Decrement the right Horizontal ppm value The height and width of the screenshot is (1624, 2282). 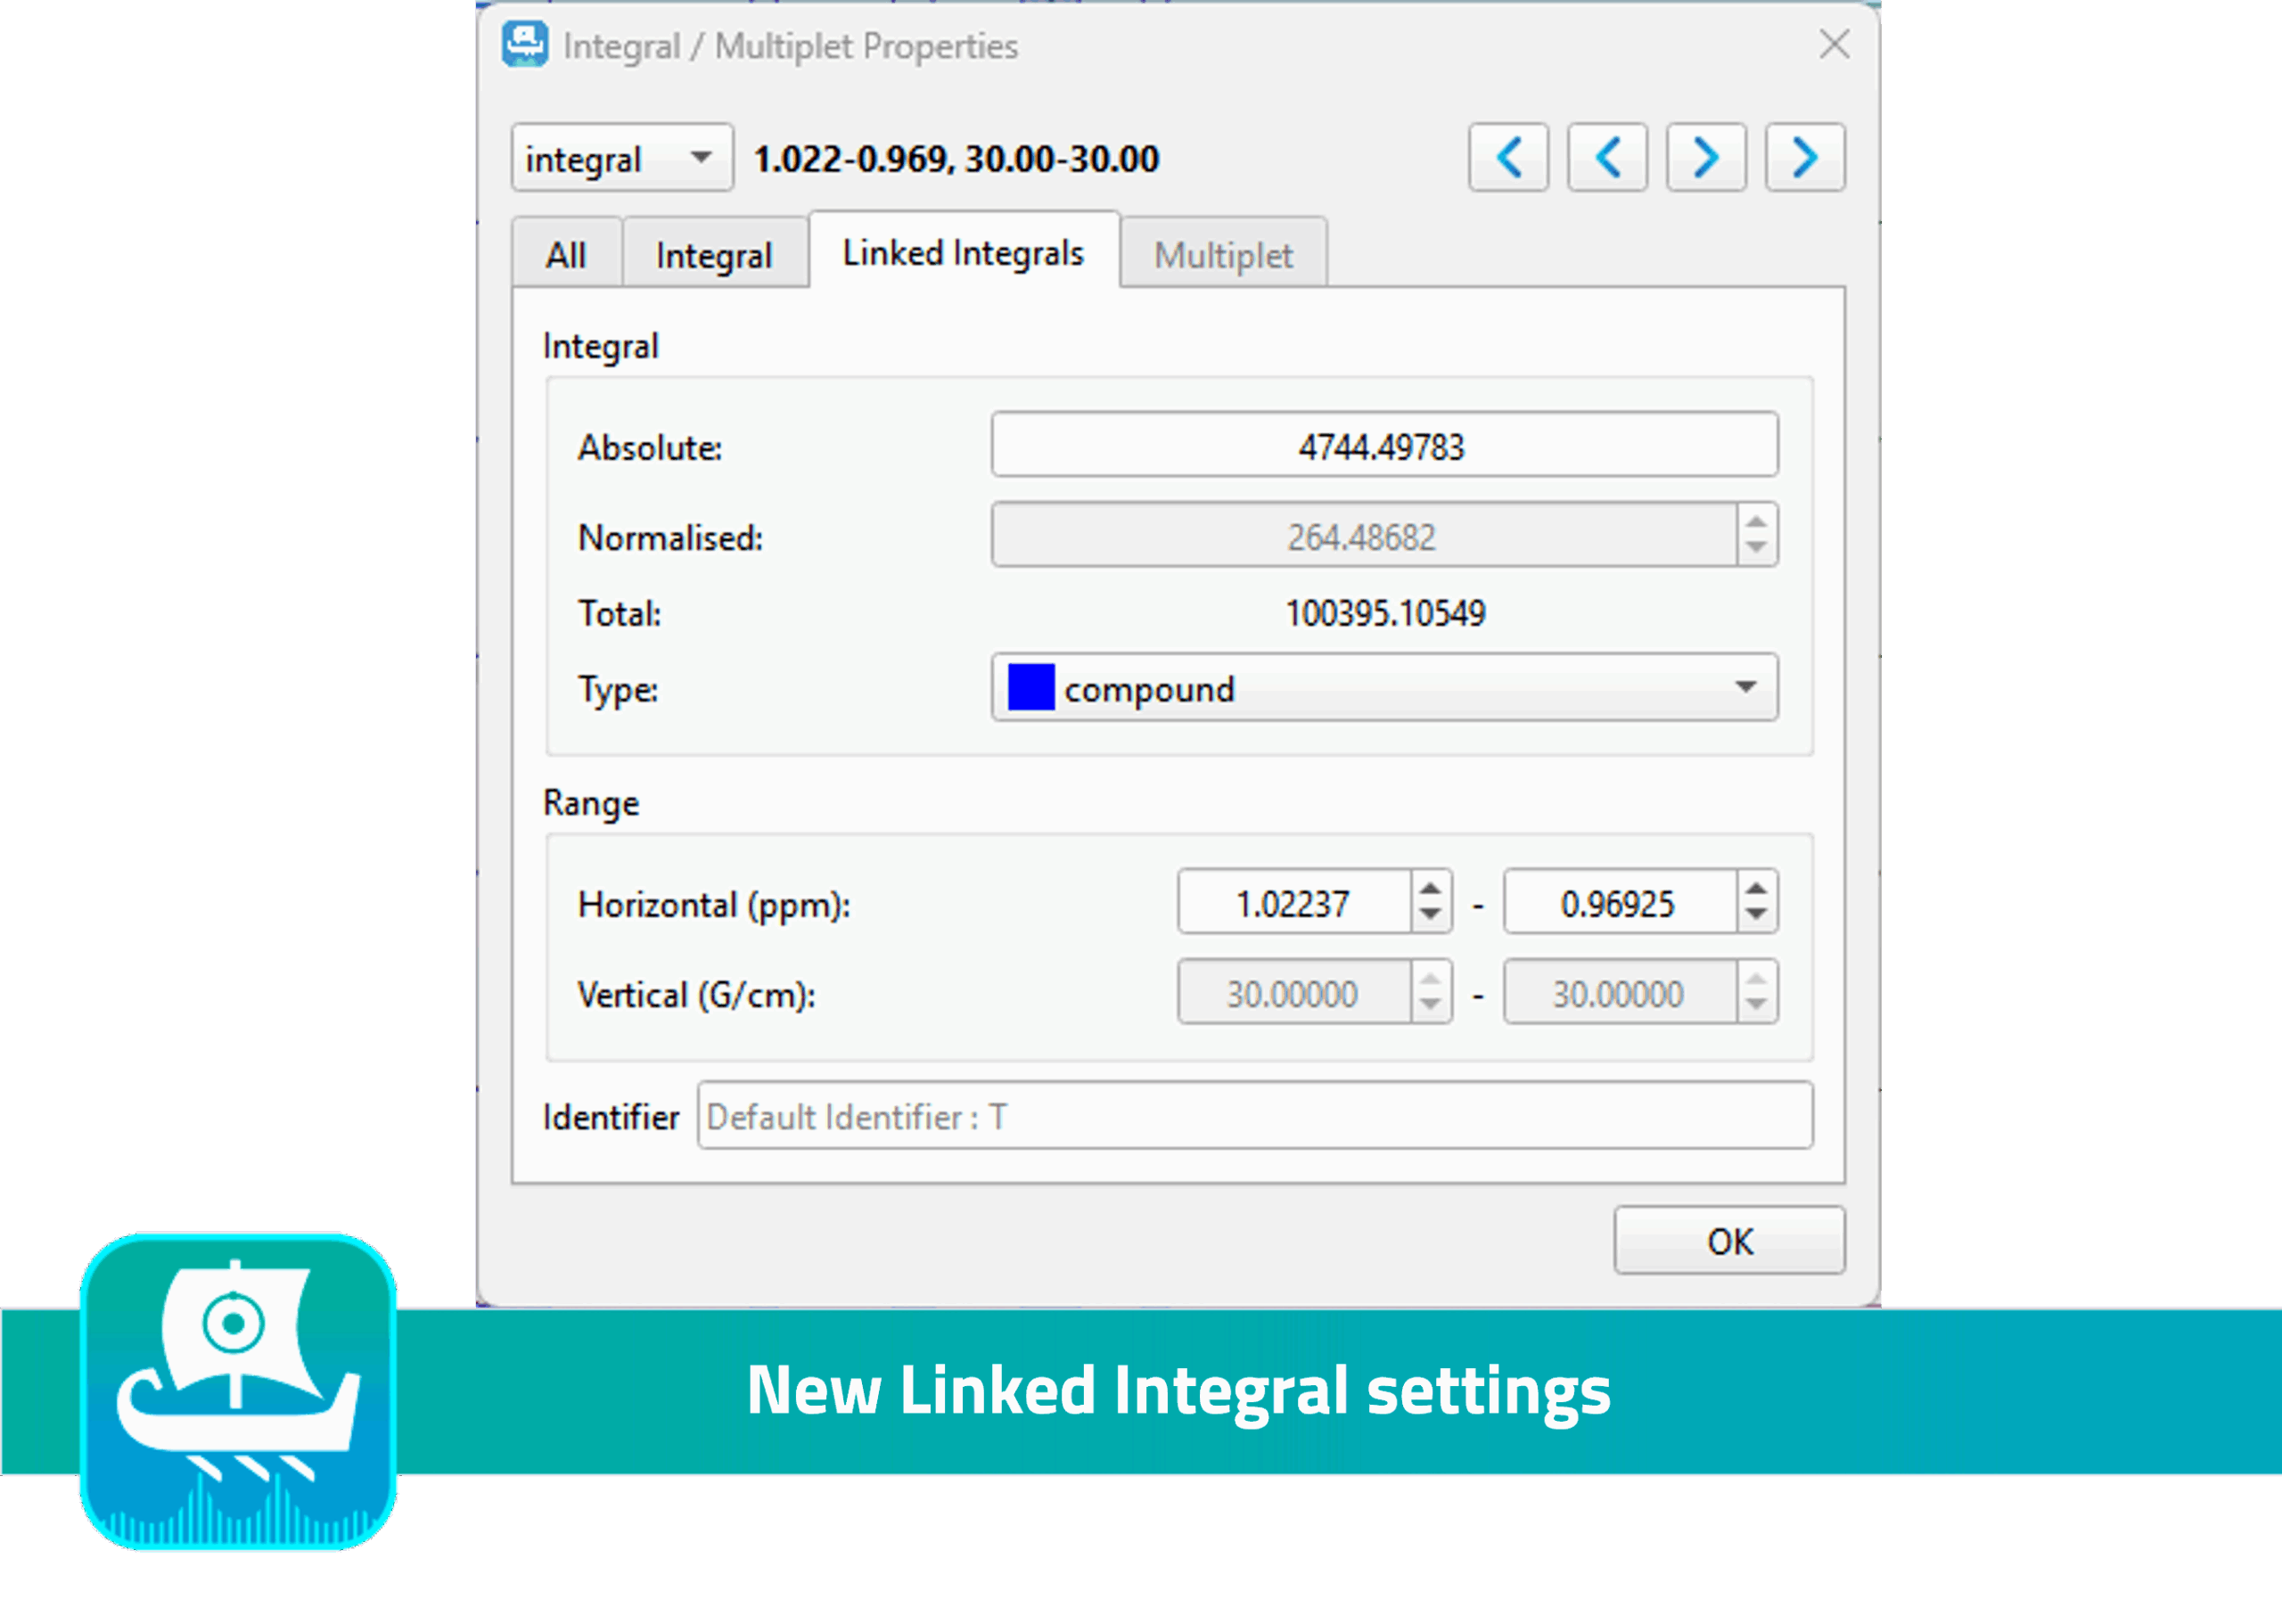1756,914
